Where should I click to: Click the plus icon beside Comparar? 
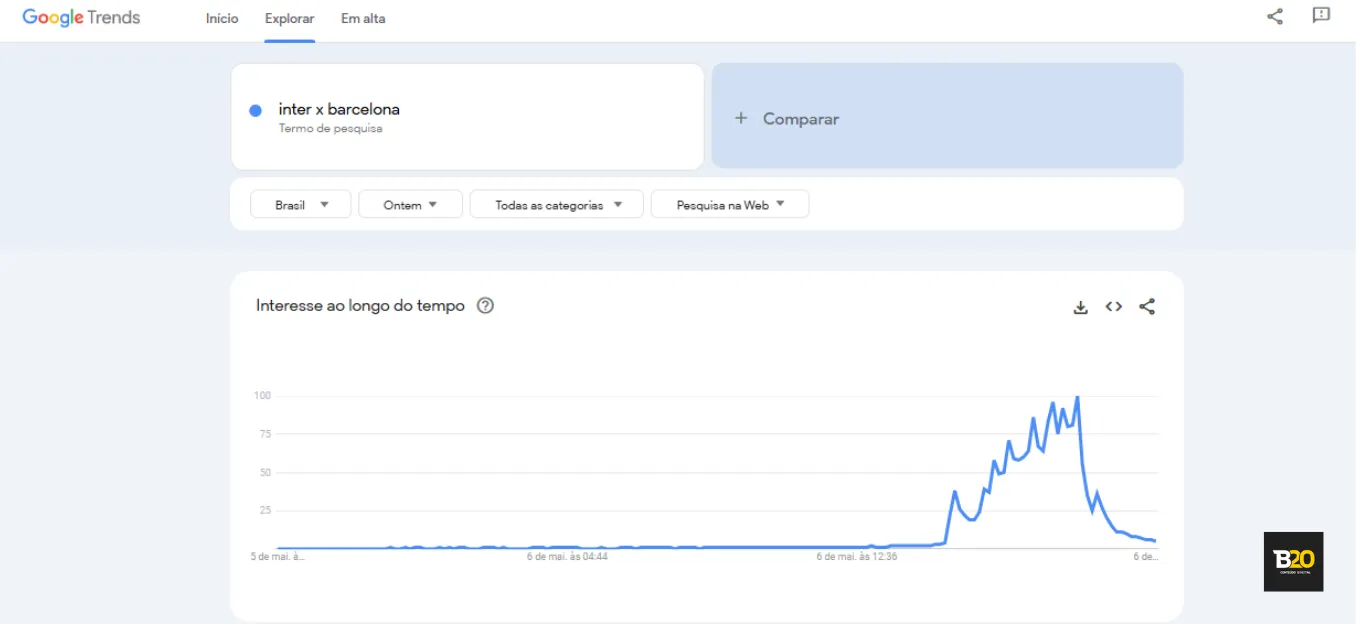[741, 118]
